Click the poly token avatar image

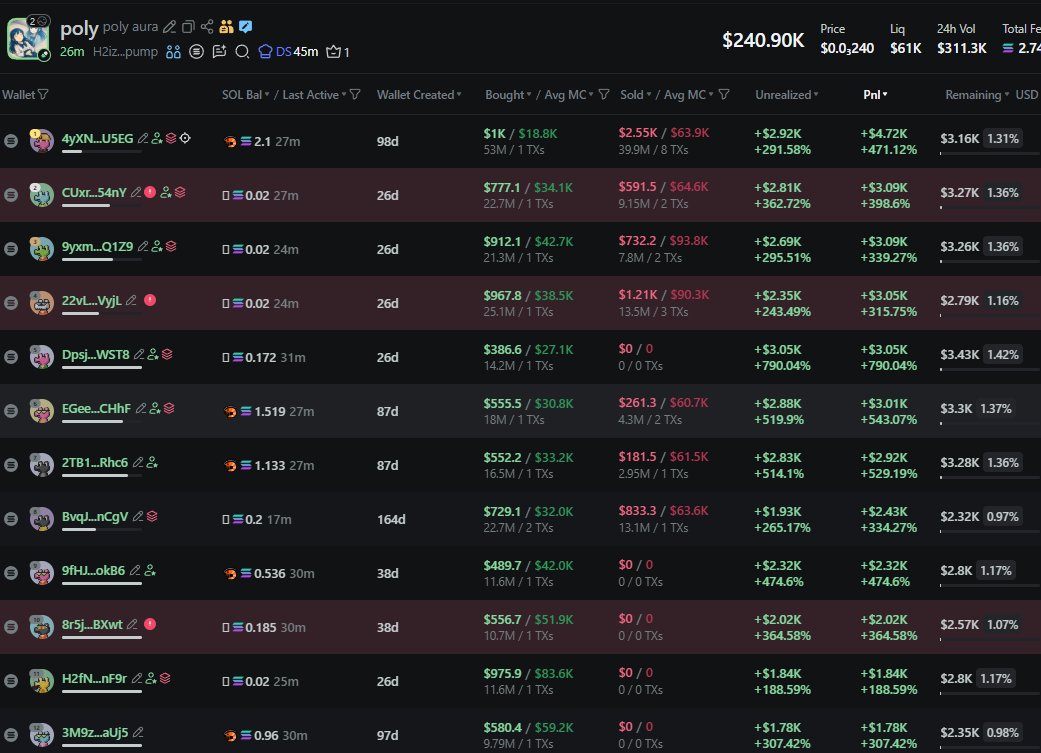[x=28, y=38]
